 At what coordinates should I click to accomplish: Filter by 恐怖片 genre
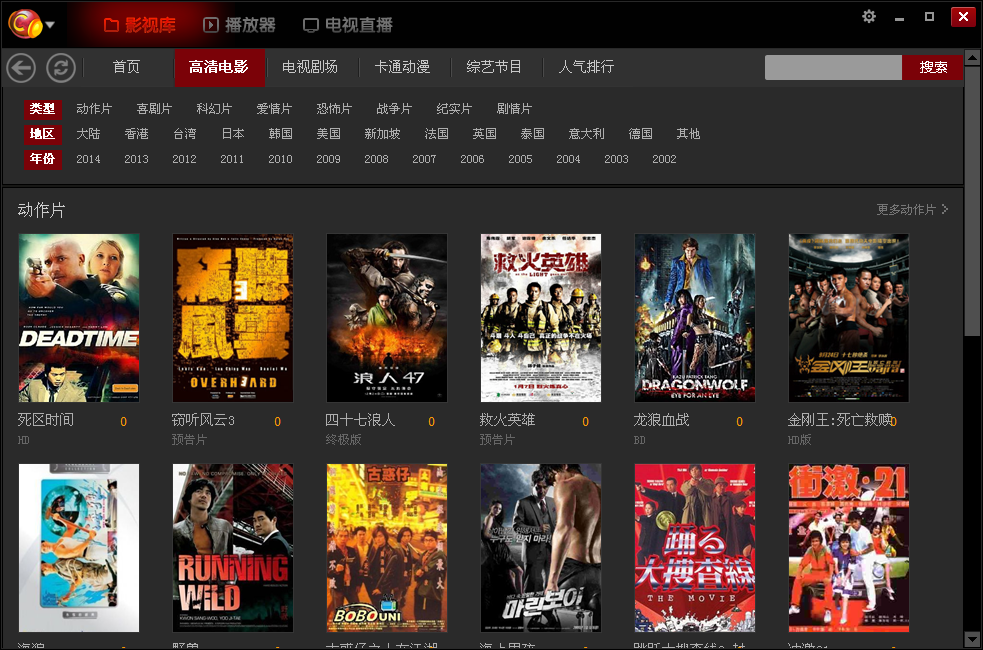(x=334, y=108)
